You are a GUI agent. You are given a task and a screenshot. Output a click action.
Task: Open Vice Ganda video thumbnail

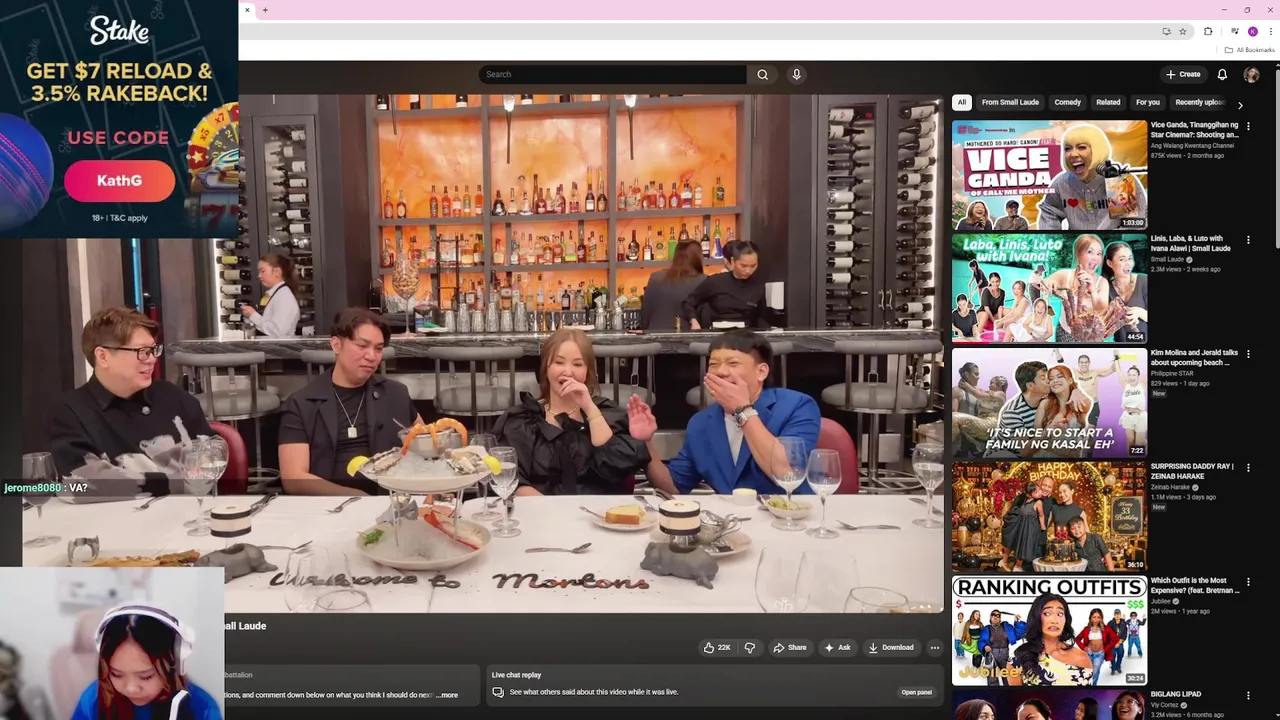(1049, 175)
